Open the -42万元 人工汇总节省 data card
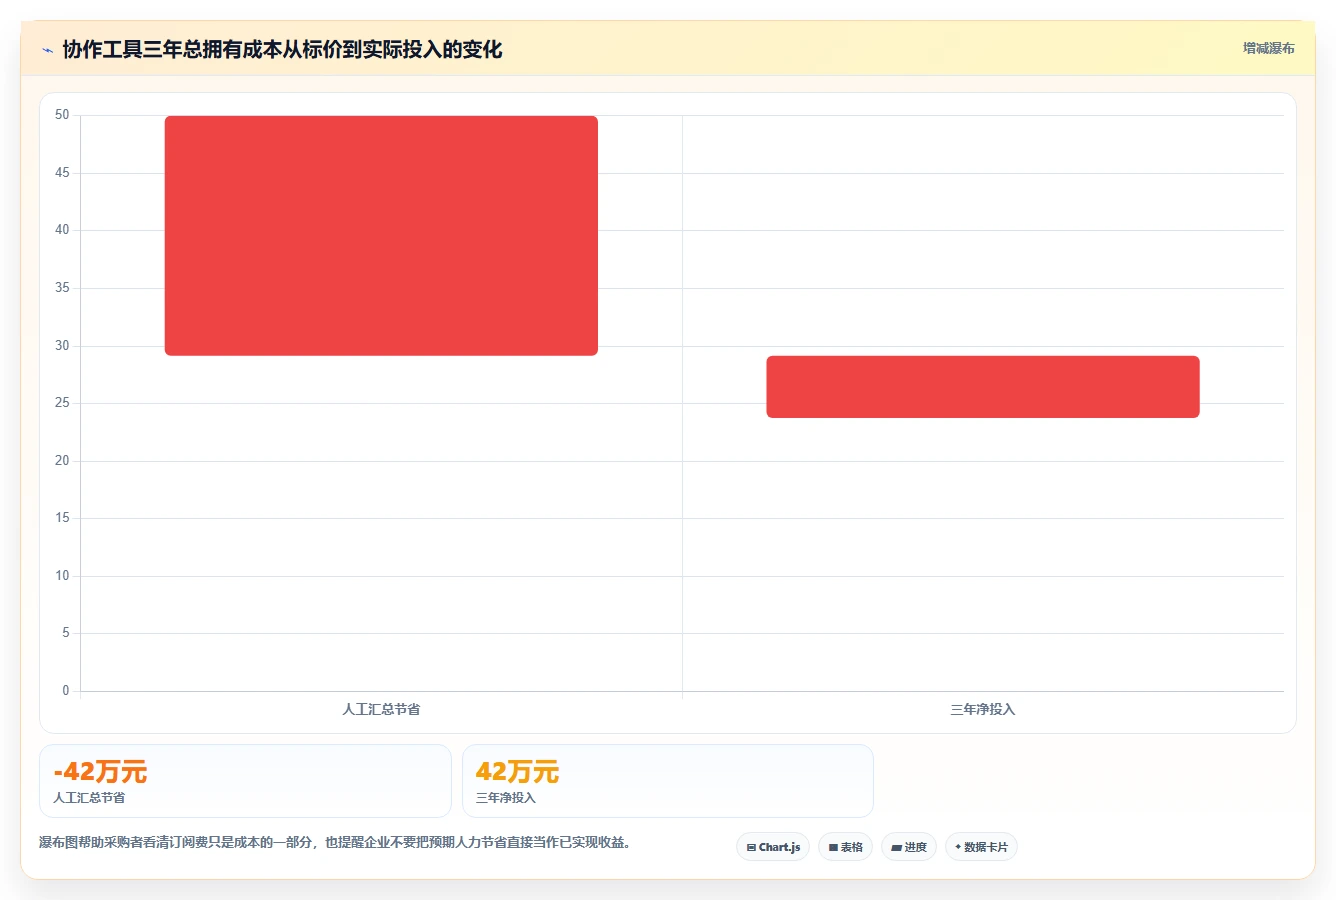The image size is (1336, 900). click(245, 781)
